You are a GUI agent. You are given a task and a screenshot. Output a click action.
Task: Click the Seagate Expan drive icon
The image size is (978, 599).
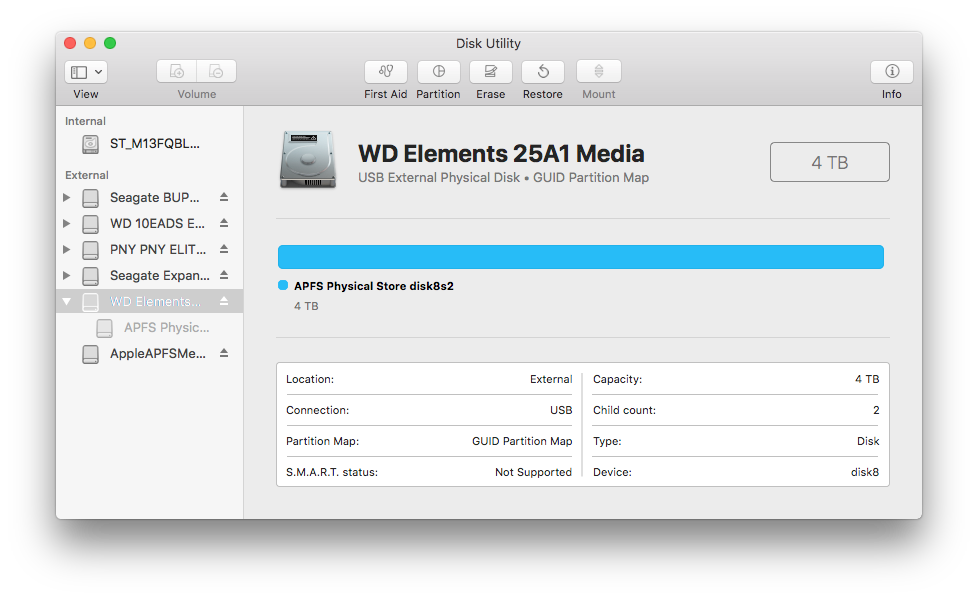pos(90,276)
